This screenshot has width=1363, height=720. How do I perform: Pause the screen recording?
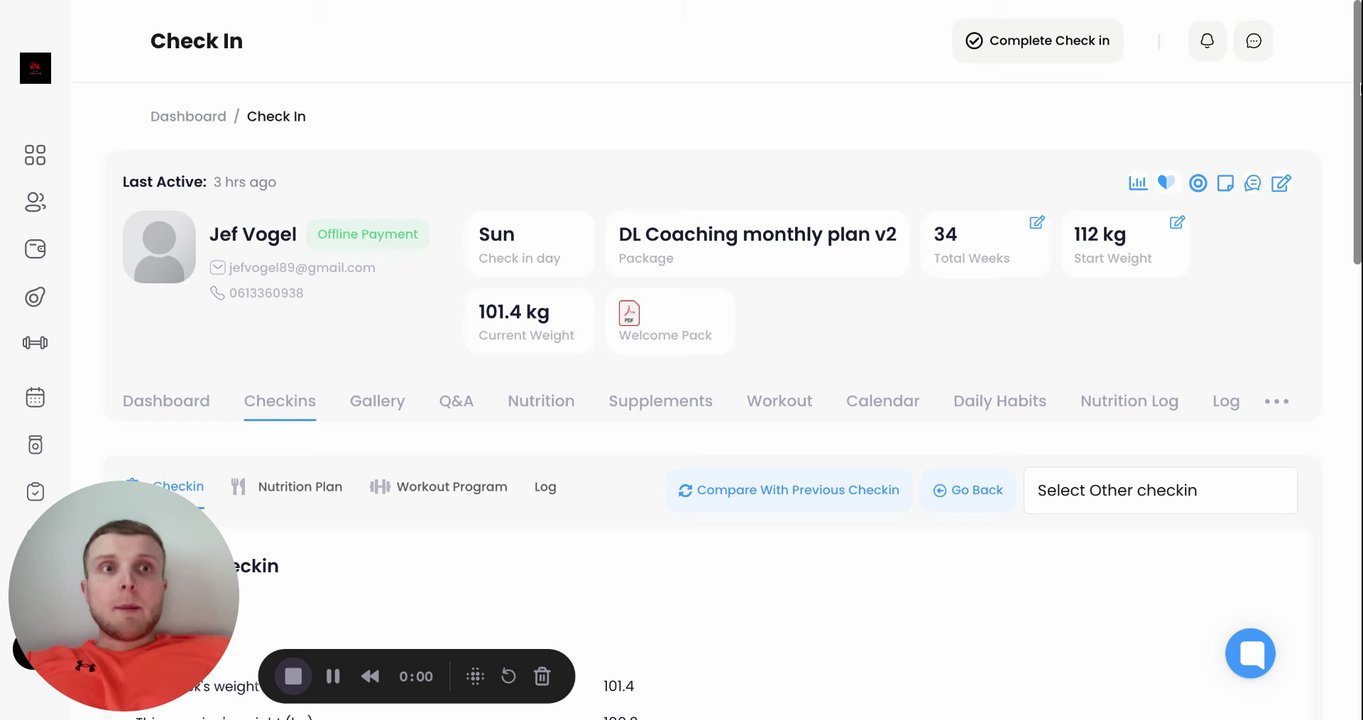tap(333, 676)
